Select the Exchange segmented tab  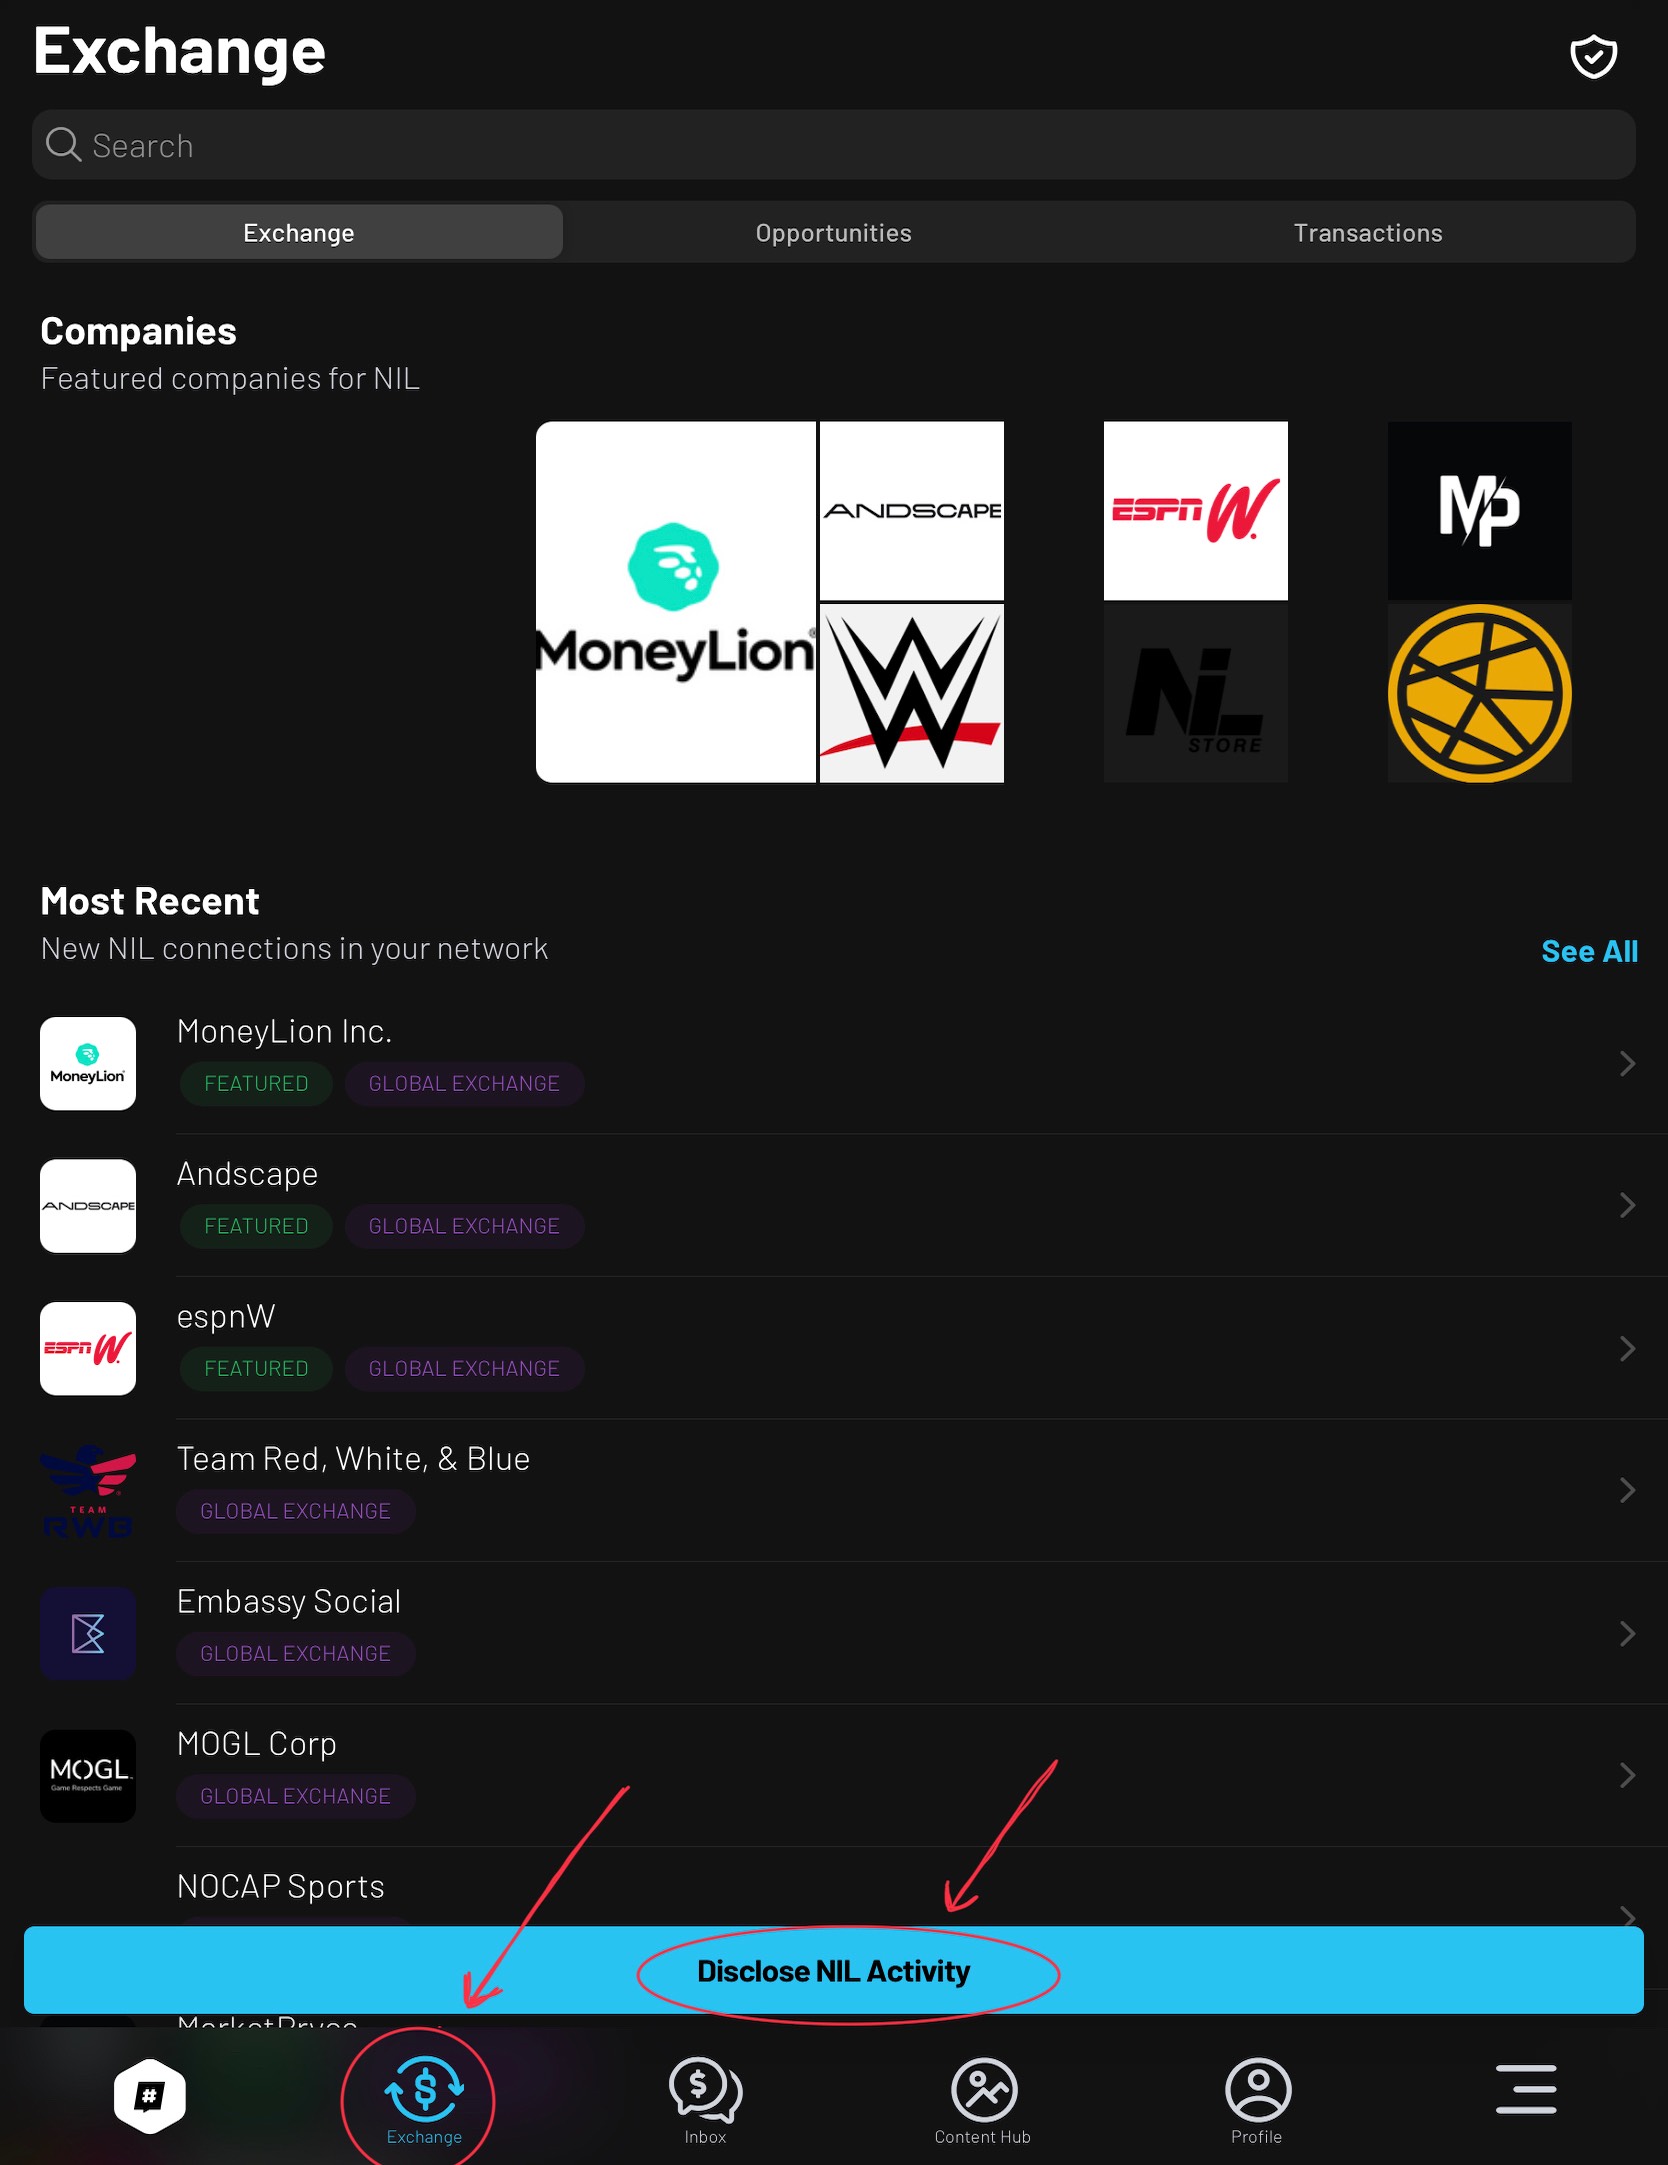point(299,233)
